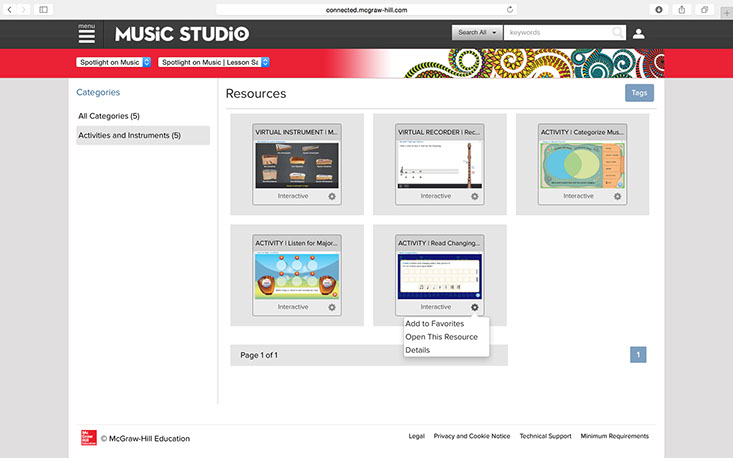Go forward with browser forward arrow
733x458 pixels.
tap(23, 9)
